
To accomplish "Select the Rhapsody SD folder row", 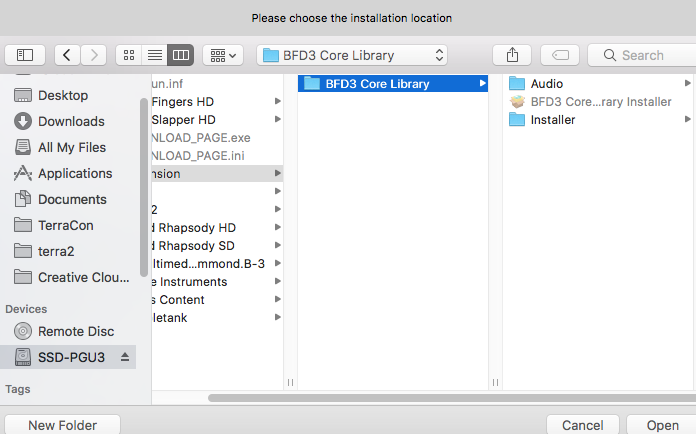I will pos(217,245).
